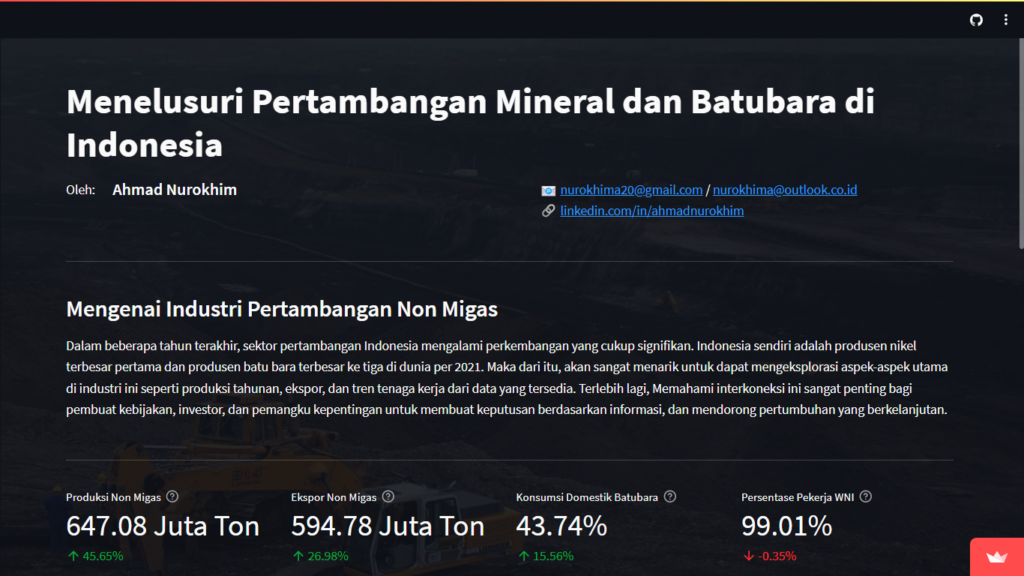Open the three-dot main menu
This screenshot has width=1024, height=576.
click(1006, 20)
